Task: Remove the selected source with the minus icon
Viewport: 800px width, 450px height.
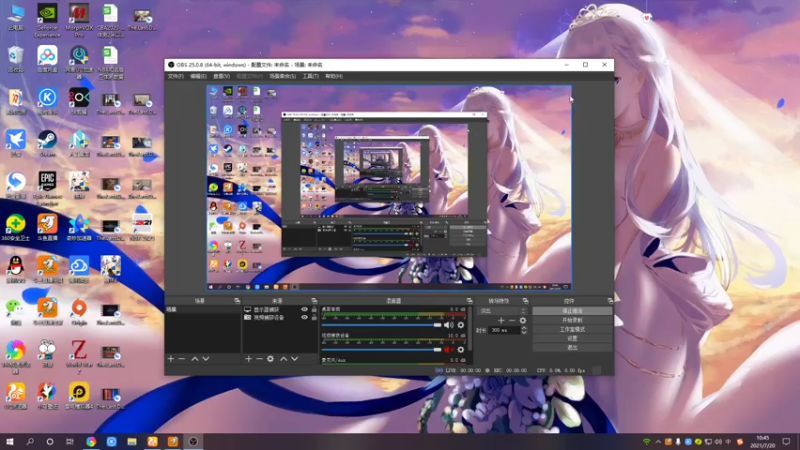Action: (259, 359)
